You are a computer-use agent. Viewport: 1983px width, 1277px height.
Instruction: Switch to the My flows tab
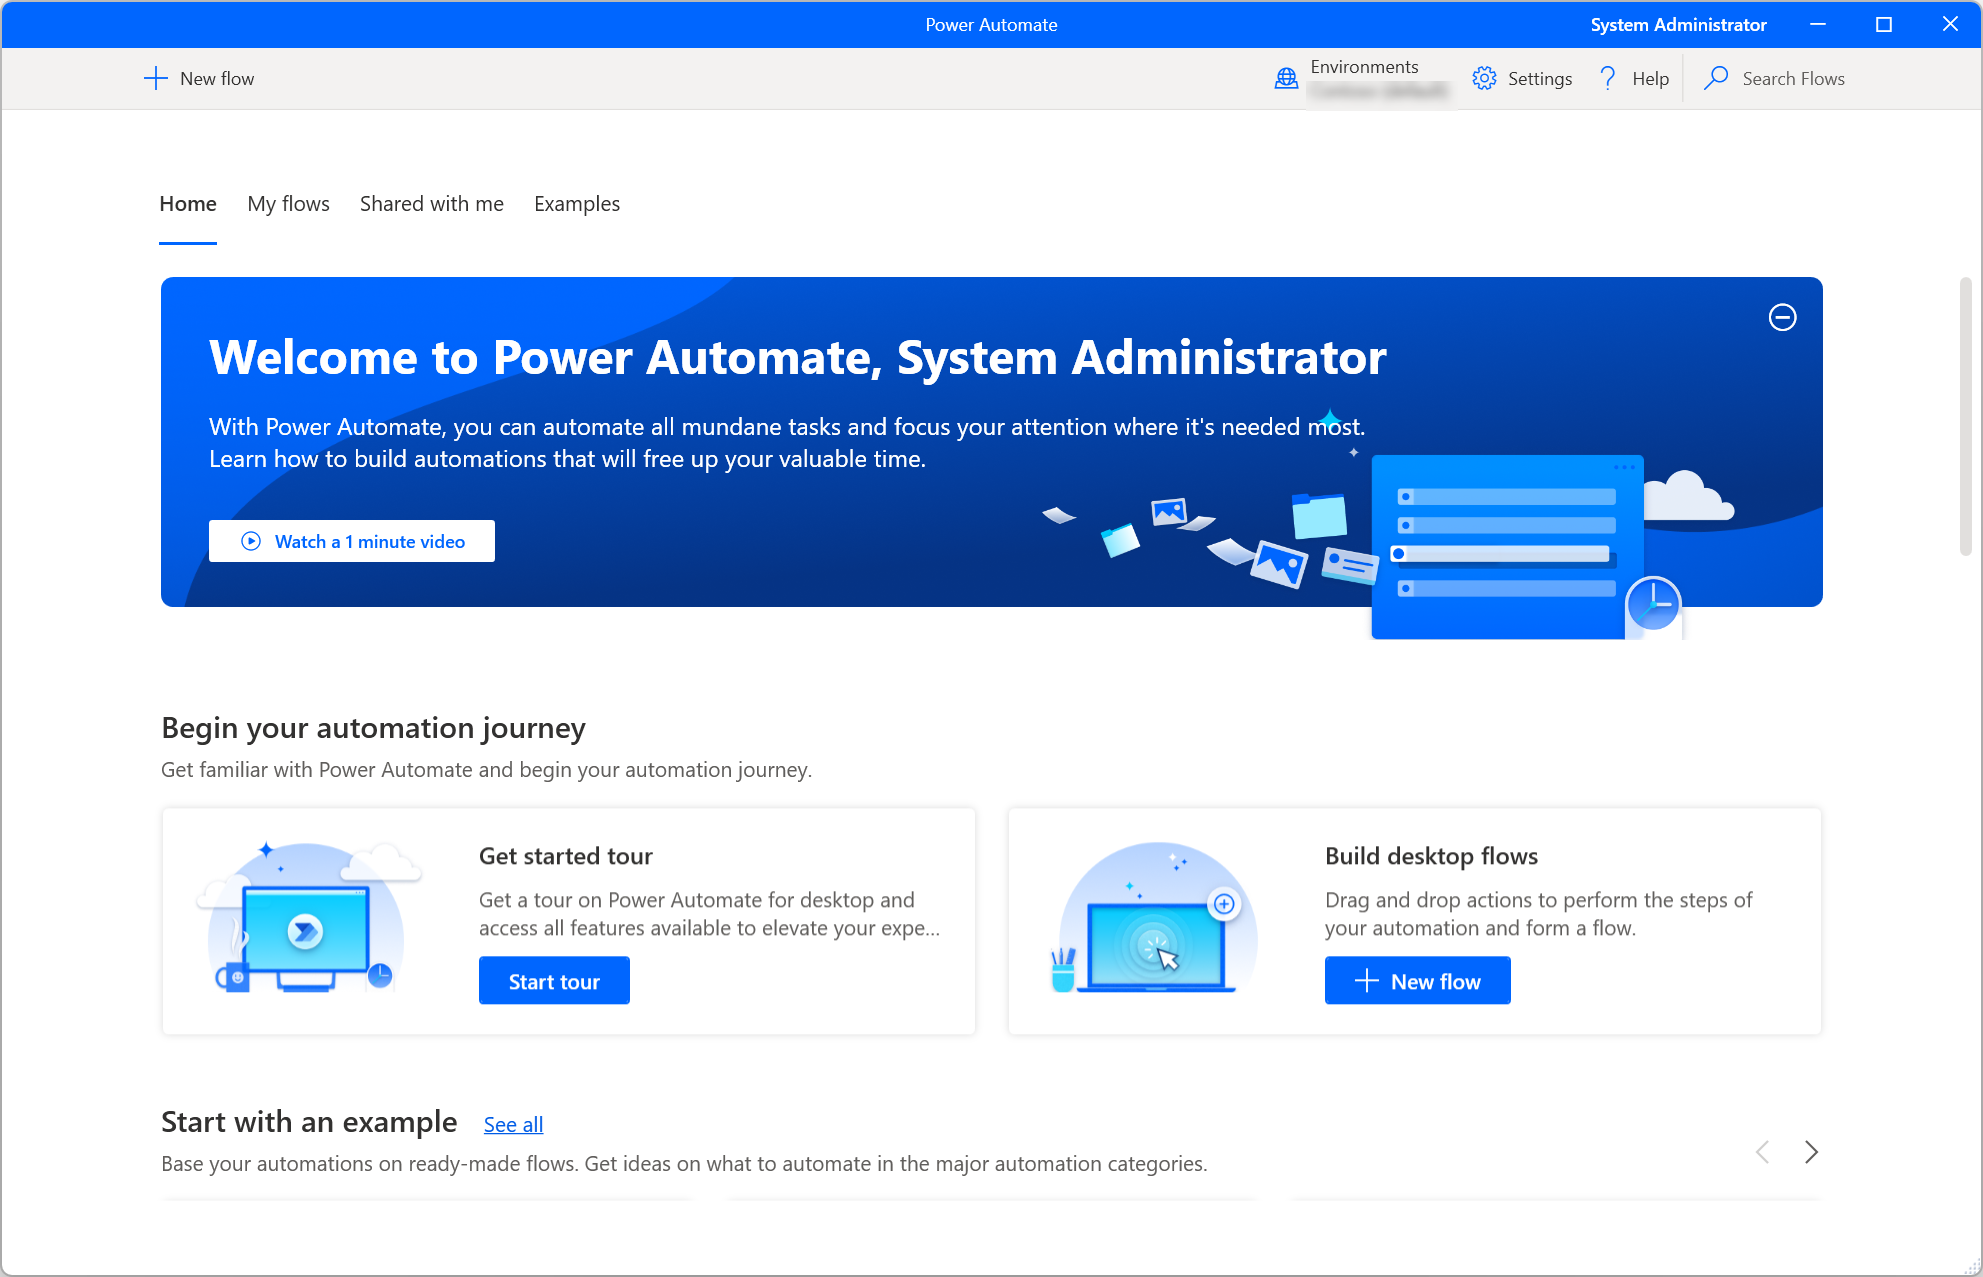pyautogui.click(x=286, y=204)
